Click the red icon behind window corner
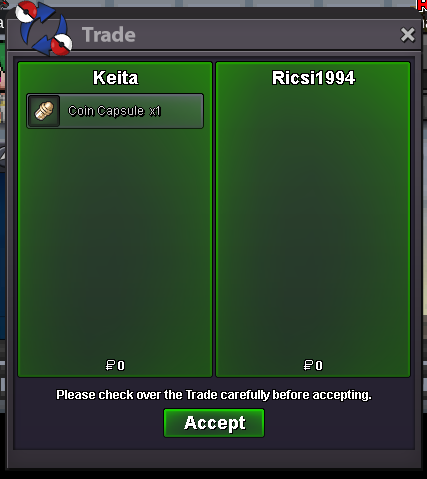This screenshot has width=427, height=479. pos(422,6)
